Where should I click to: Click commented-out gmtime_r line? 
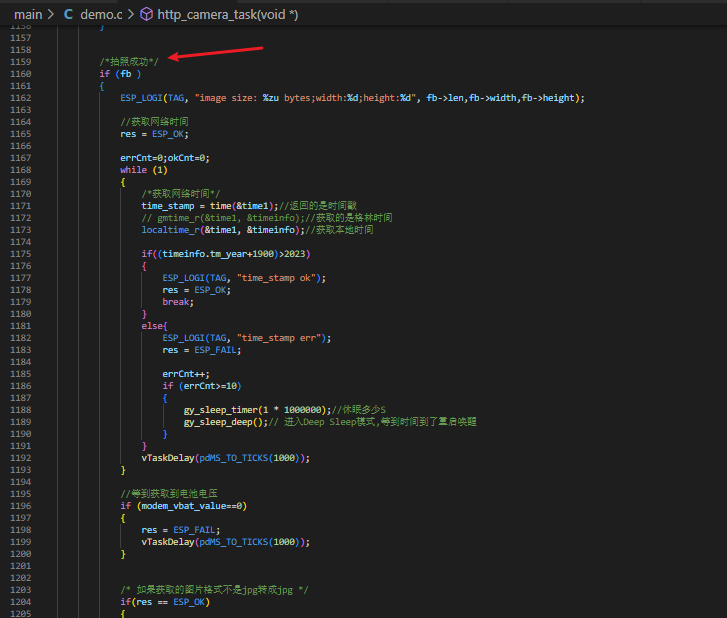267,218
